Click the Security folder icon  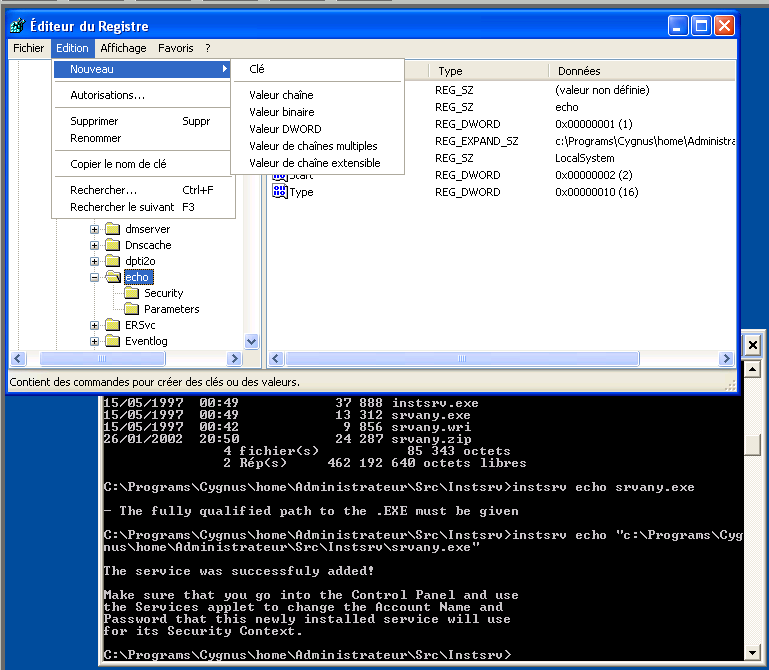(x=131, y=293)
